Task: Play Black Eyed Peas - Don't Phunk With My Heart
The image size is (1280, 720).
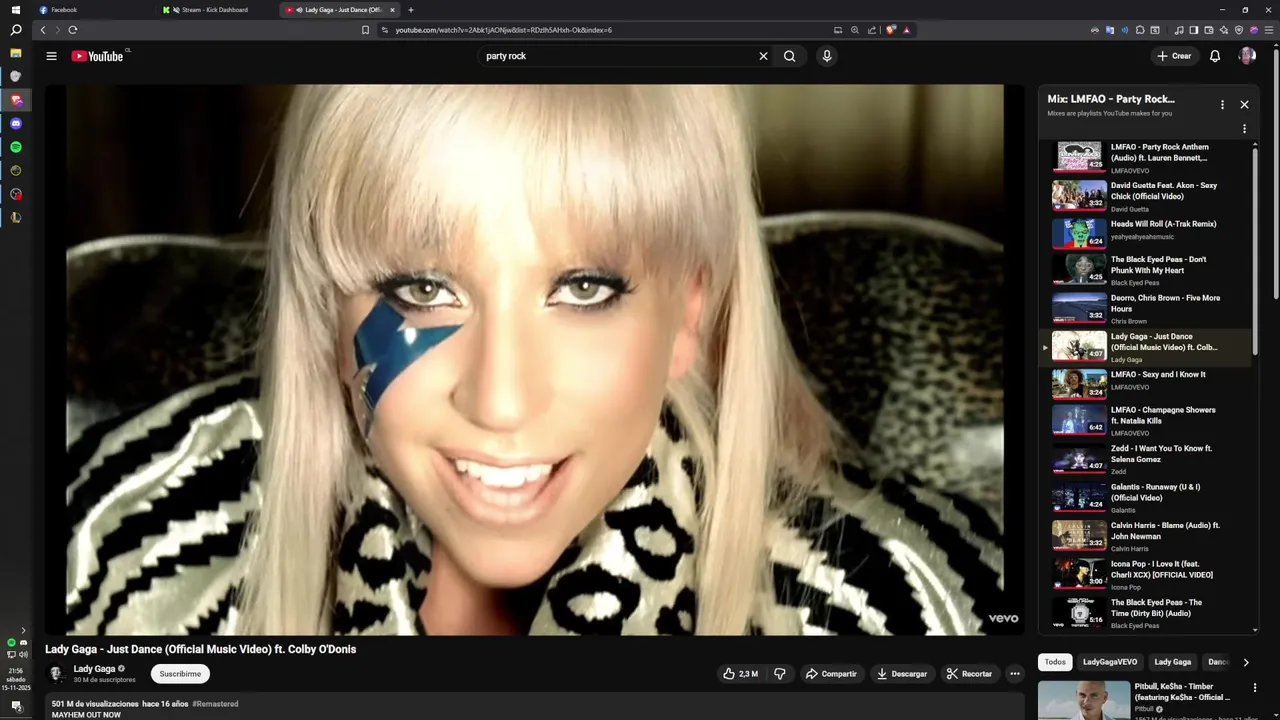Action: click(x=1145, y=271)
